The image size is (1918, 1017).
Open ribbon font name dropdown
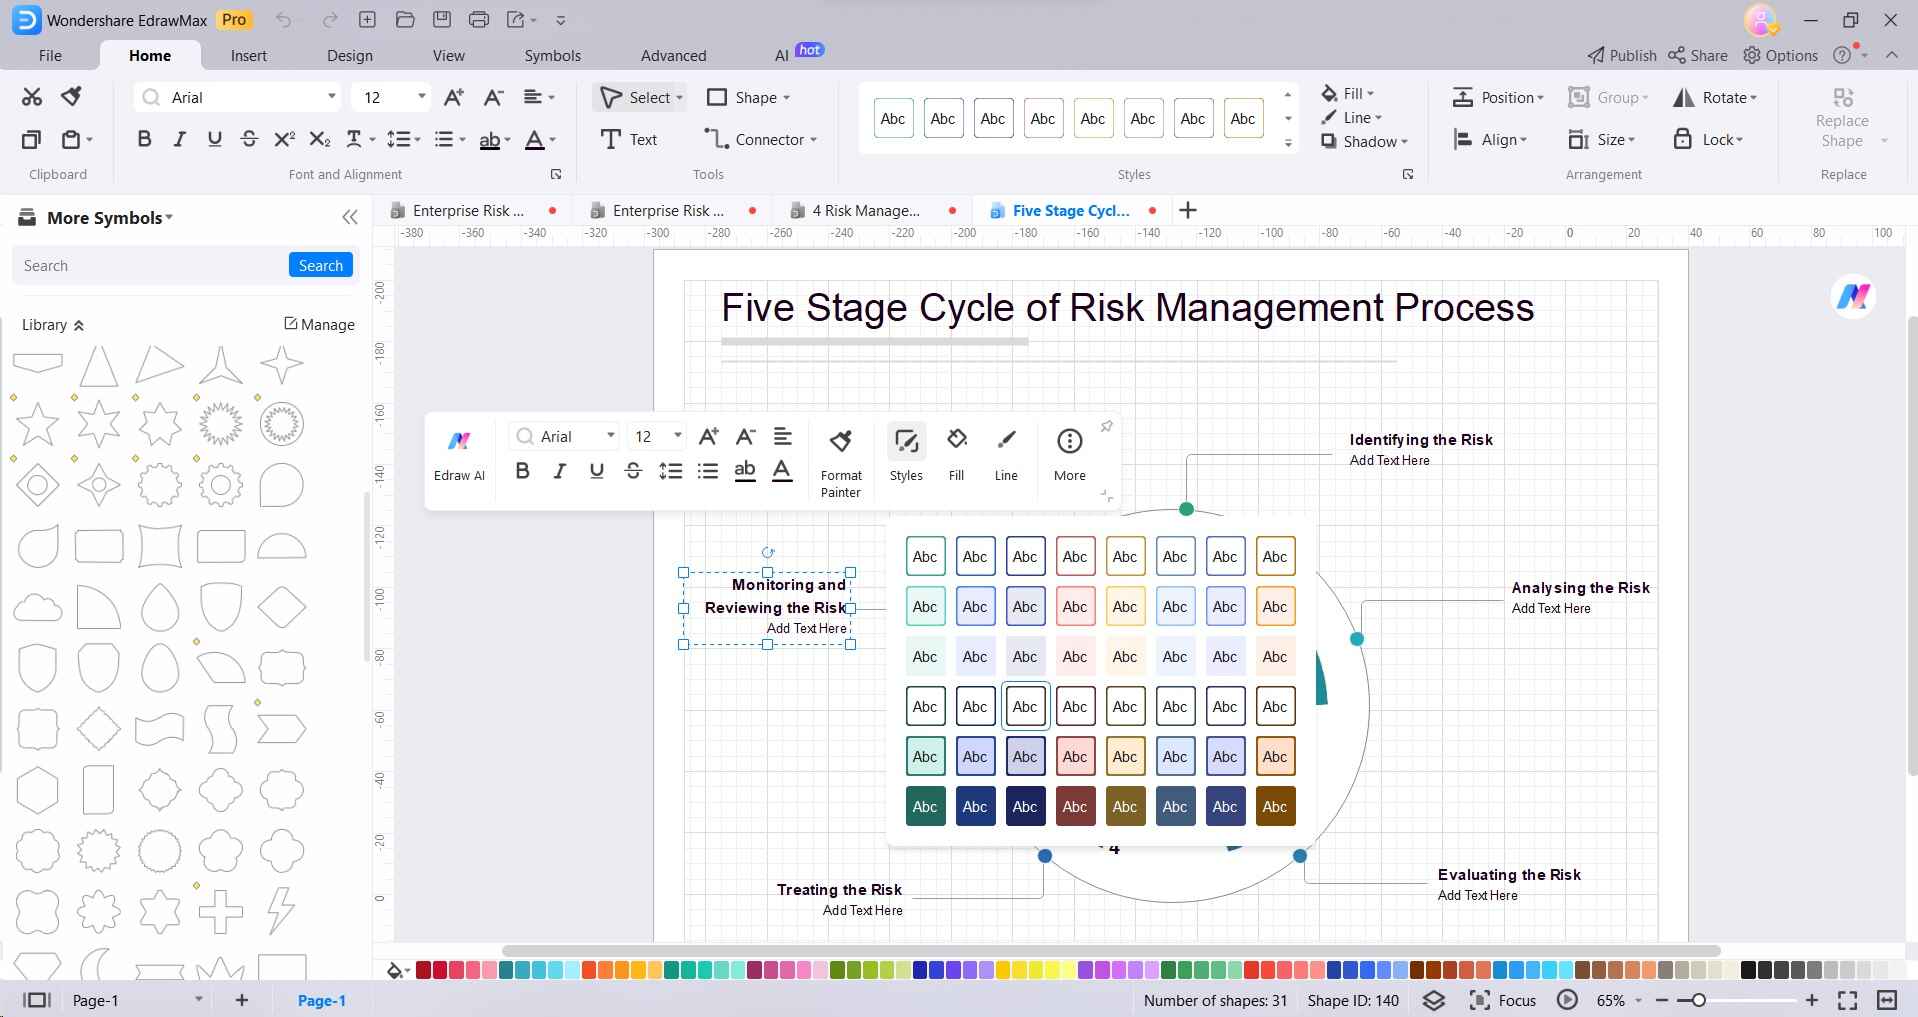(x=331, y=97)
